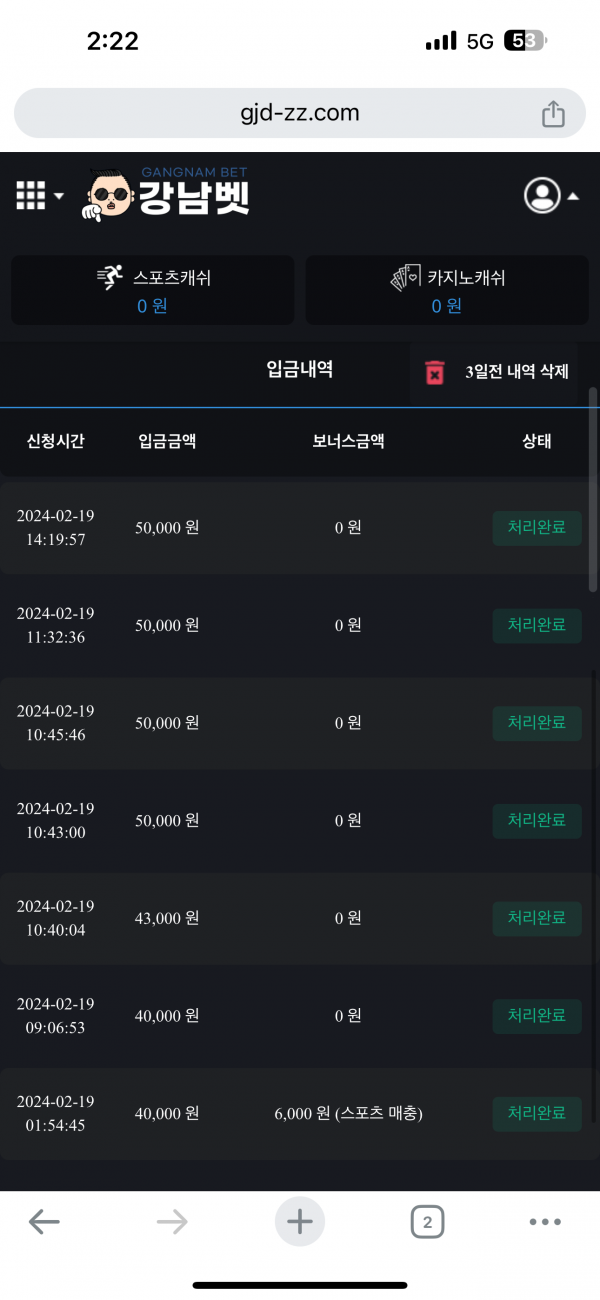Viewport: 600px width, 1300px height.
Task: Tap the running figure sports cash icon
Action: click(111, 278)
